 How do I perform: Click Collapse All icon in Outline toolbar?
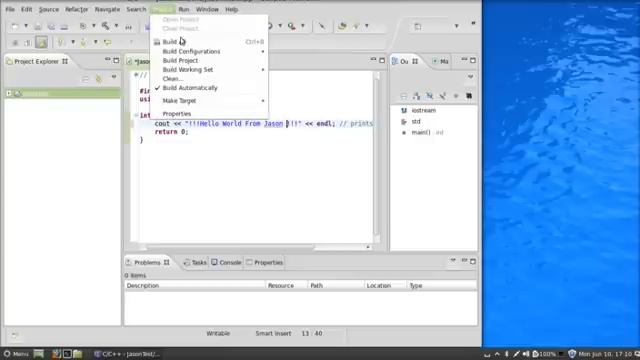(x=403, y=96)
